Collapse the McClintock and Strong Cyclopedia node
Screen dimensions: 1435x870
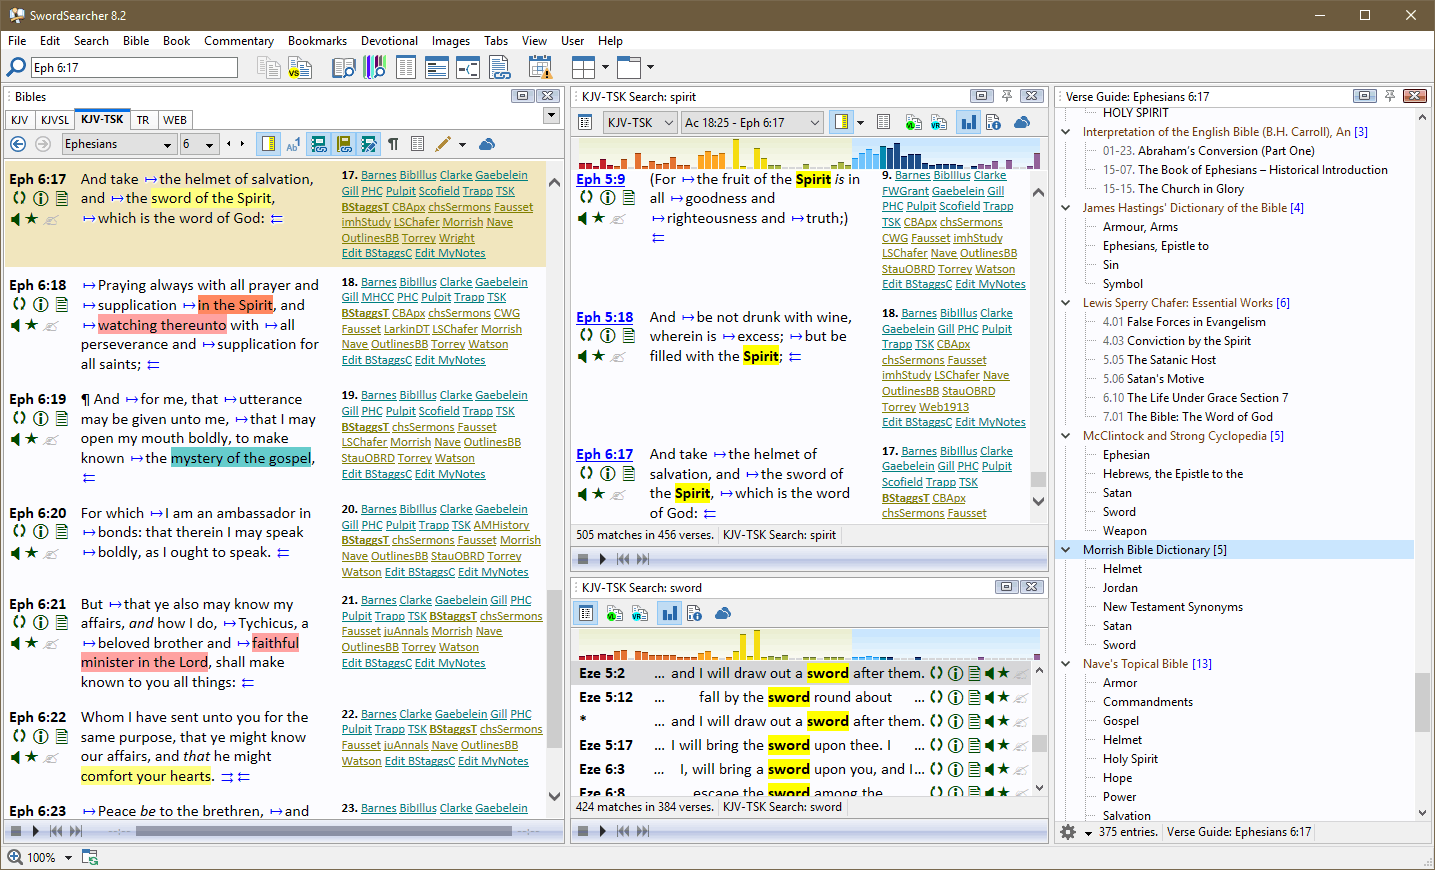[x=1066, y=436]
